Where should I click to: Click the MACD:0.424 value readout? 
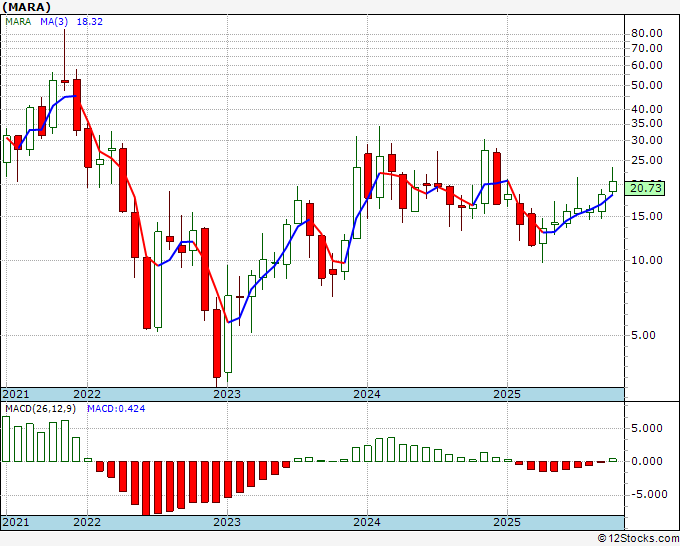point(116,409)
